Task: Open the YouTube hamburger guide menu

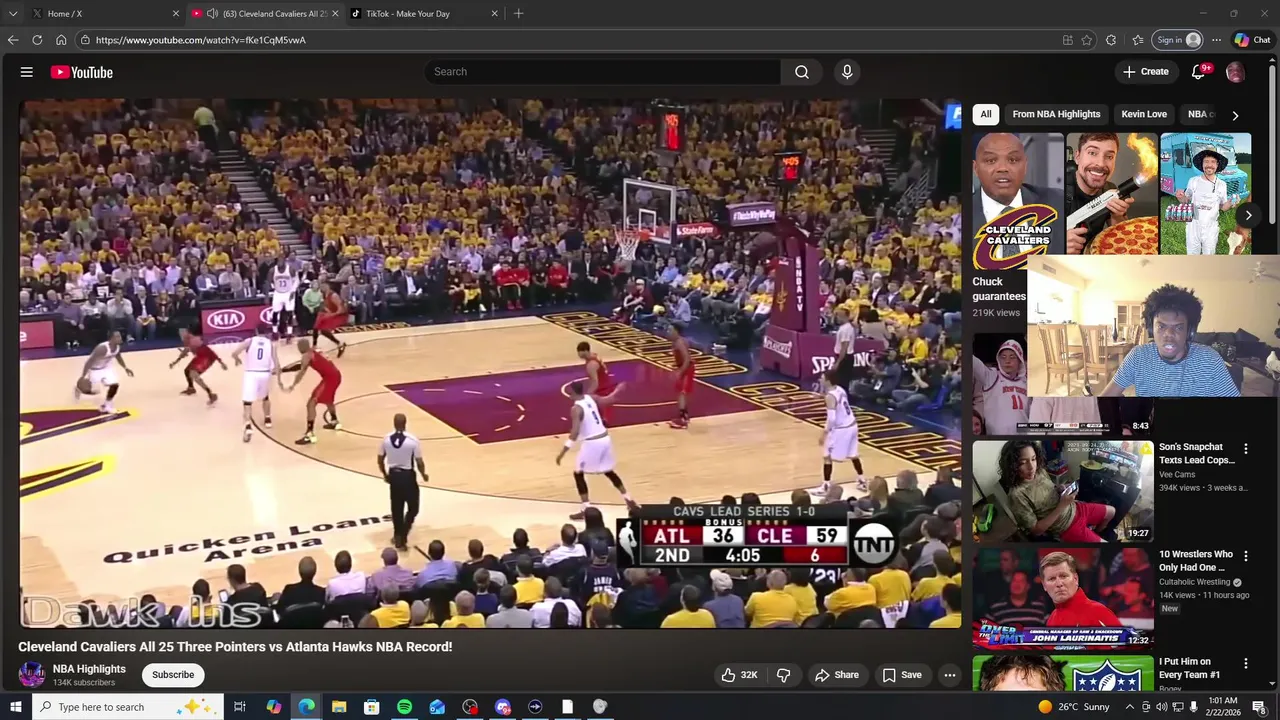Action: click(27, 72)
